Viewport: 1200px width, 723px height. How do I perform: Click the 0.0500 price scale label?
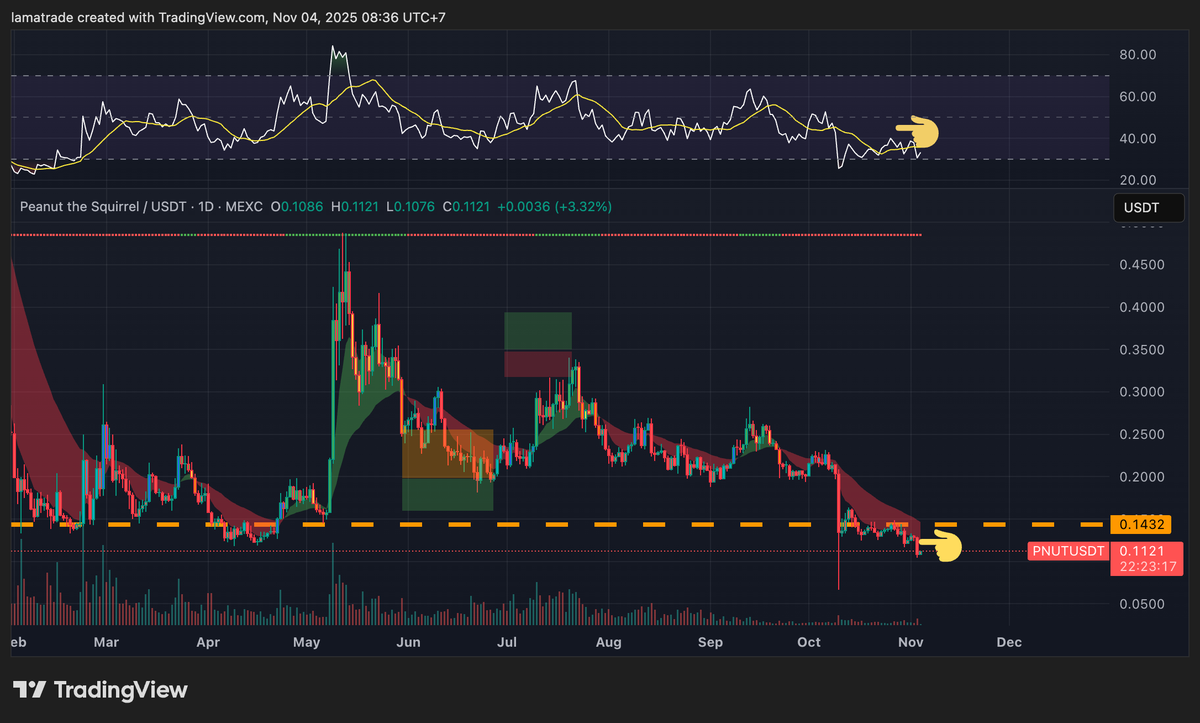coord(1140,604)
